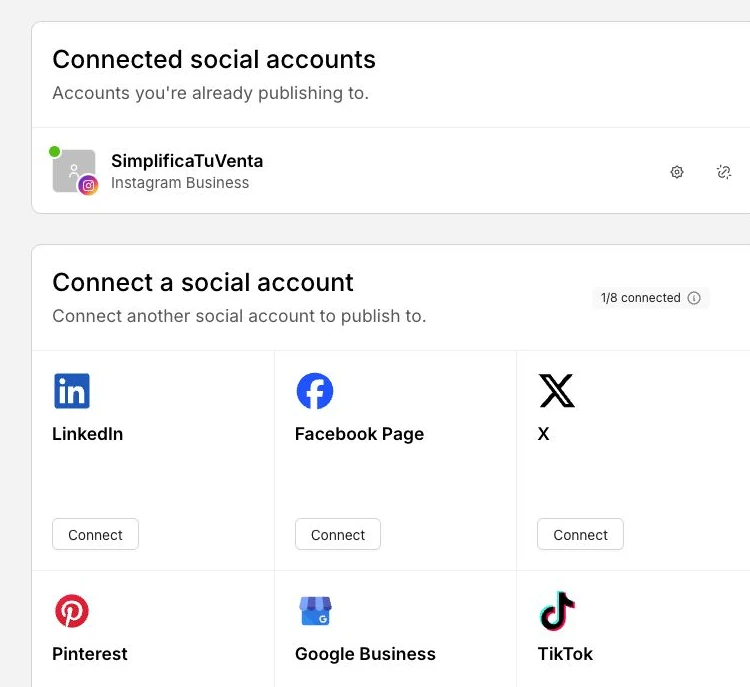The height and width of the screenshot is (687, 750).
Task: Click the X card title text
Action: 543,434
